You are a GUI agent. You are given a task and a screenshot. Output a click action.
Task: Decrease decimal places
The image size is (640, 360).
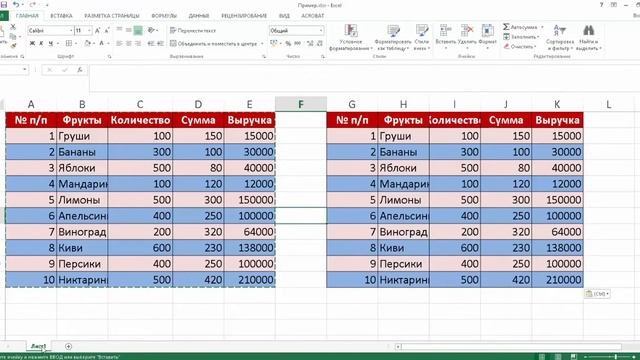pos(320,43)
